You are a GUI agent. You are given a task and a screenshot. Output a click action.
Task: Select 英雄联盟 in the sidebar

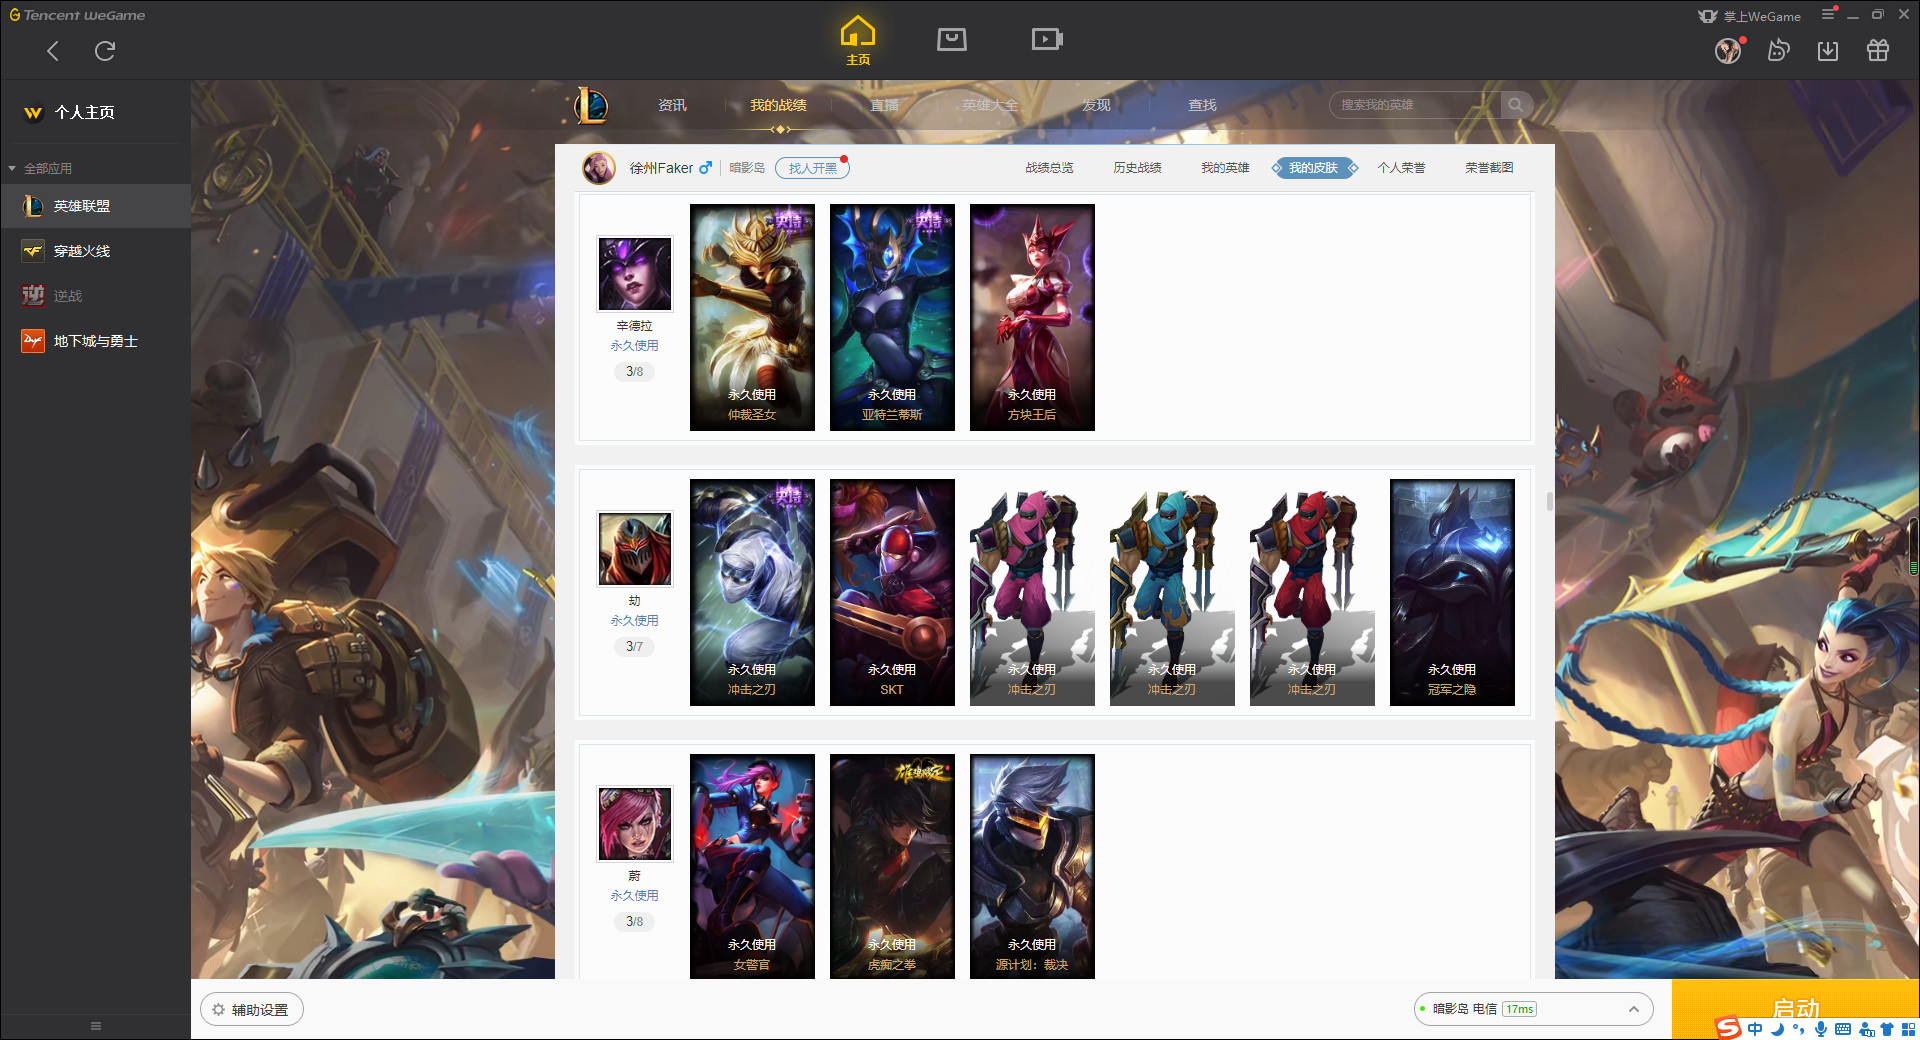(96, 206)
